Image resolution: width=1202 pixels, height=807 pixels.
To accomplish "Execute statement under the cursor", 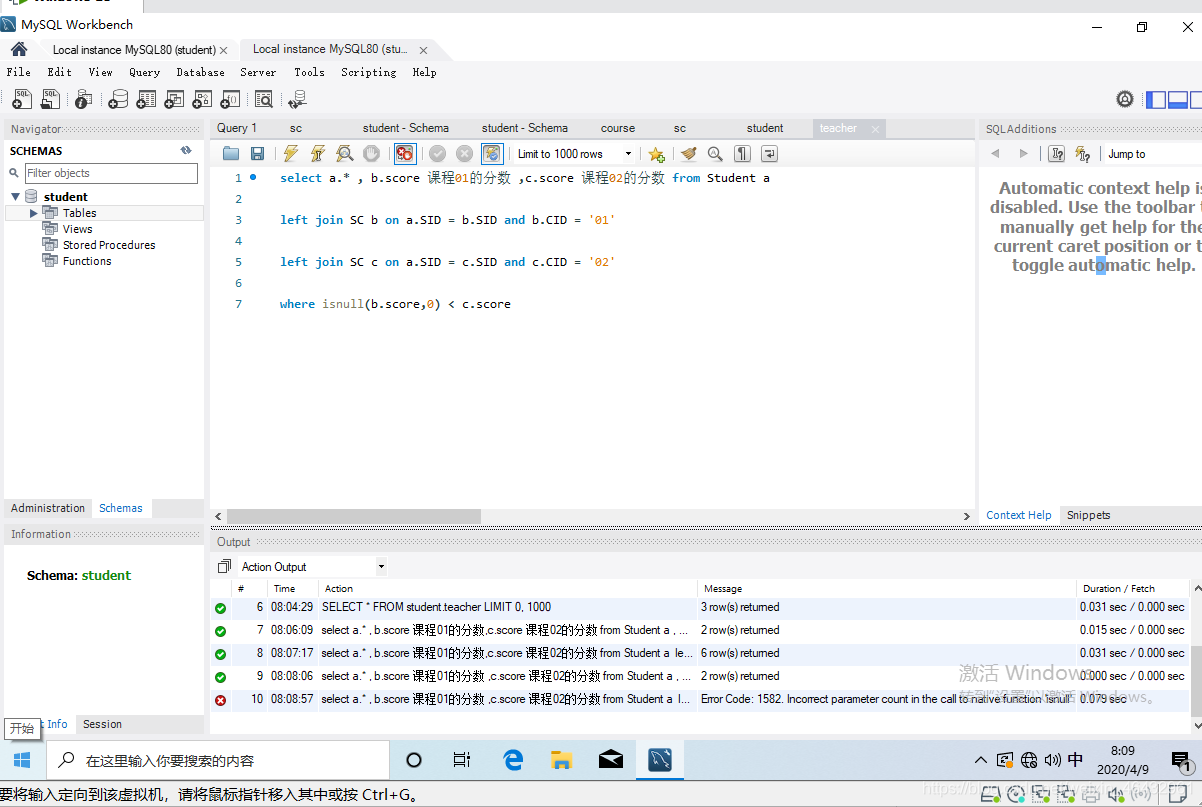I will [x=317, y=154].
